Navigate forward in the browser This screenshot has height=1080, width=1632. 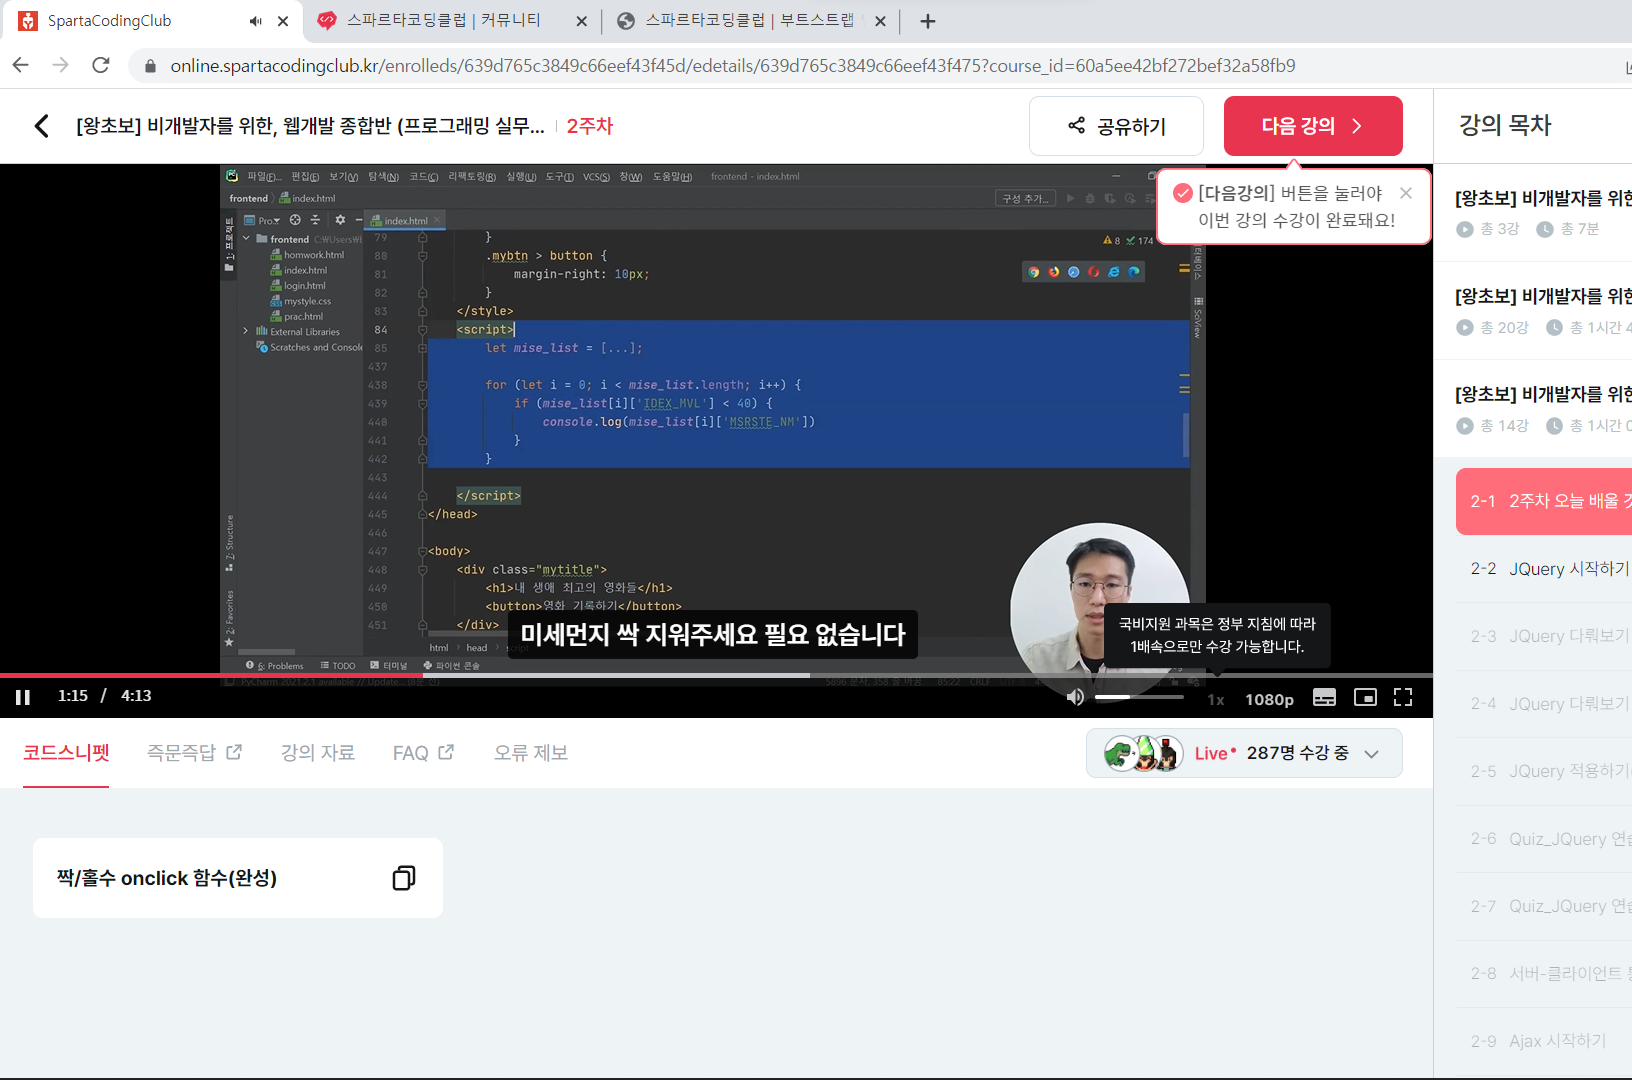[61, 65]
